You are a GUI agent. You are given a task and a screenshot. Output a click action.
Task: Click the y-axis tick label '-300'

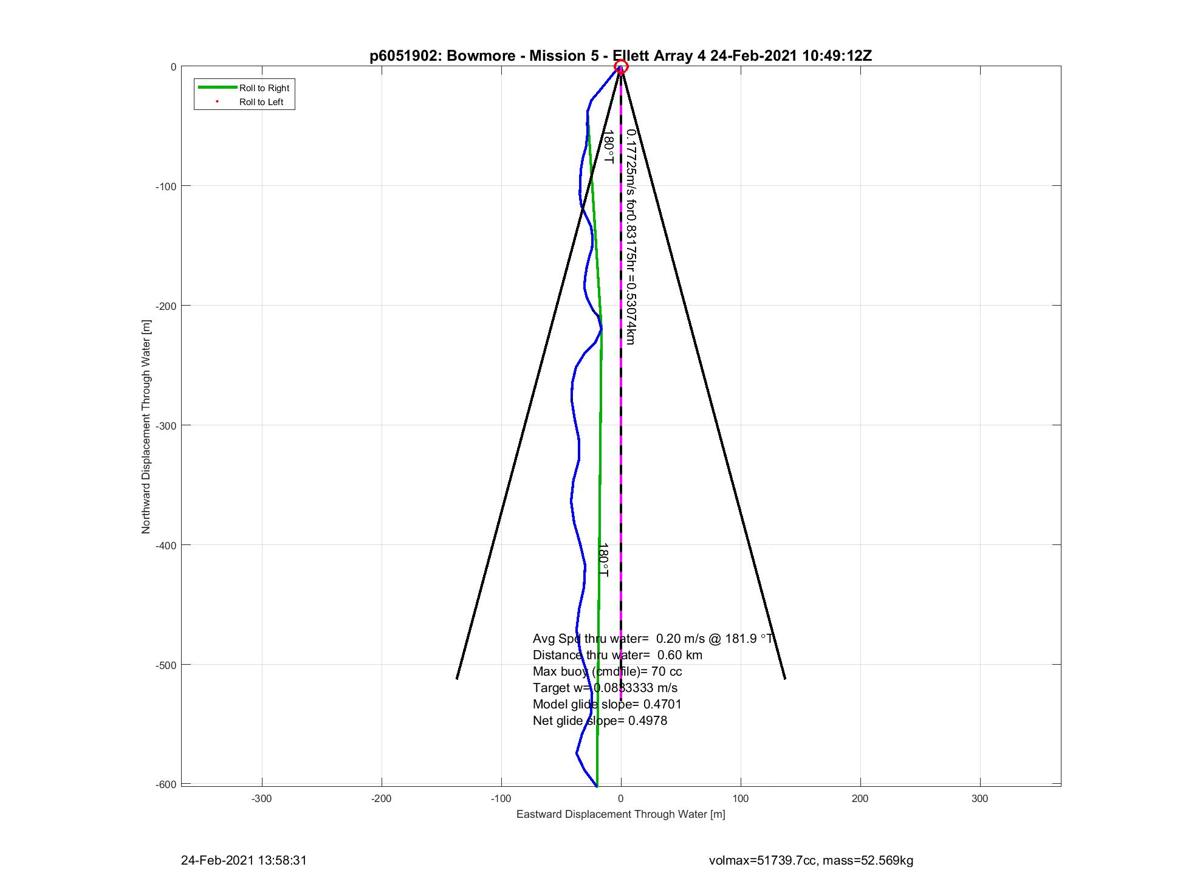(166, 426)
